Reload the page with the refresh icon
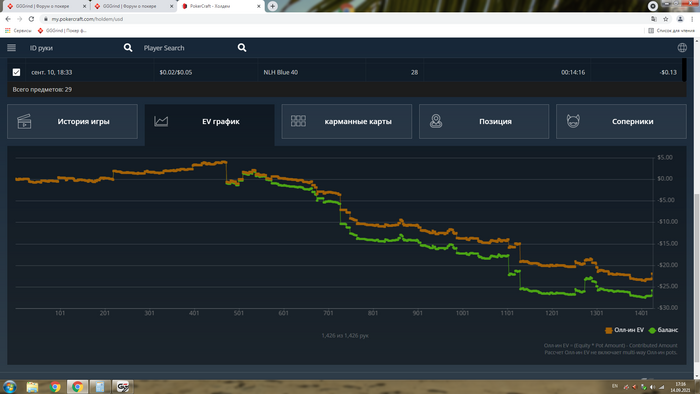This screenshot has height=394, width=700. (x=31, y=19)
